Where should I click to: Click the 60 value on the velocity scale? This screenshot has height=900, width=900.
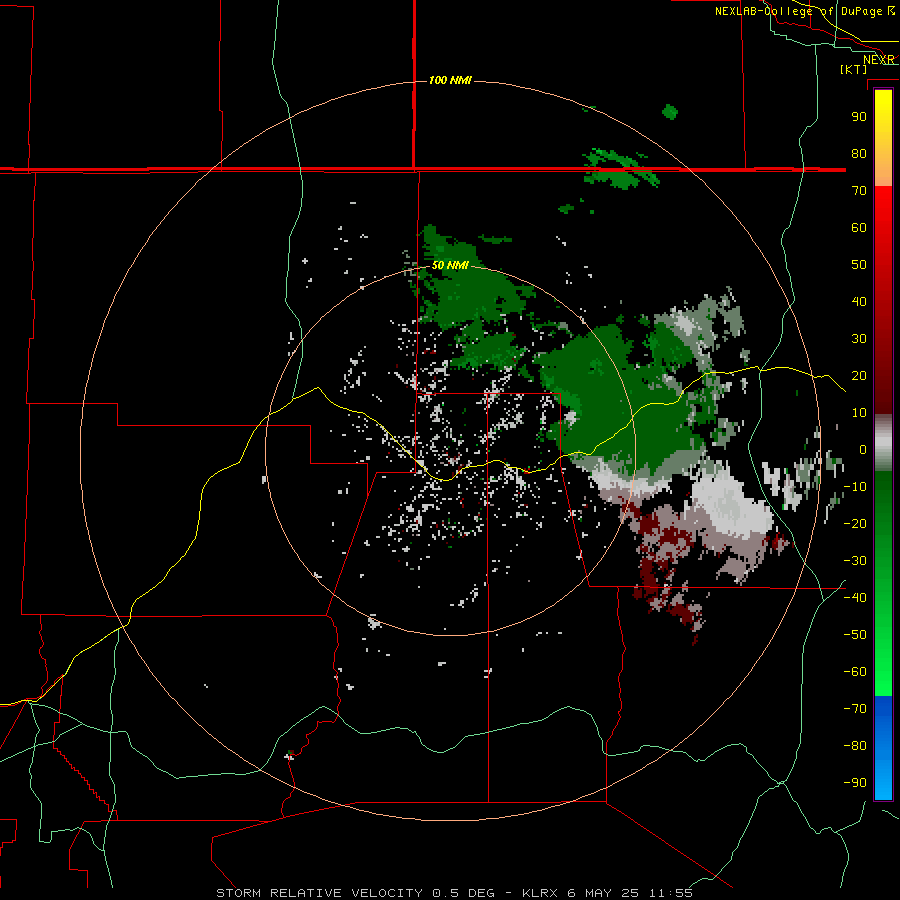tap(859, 227)
